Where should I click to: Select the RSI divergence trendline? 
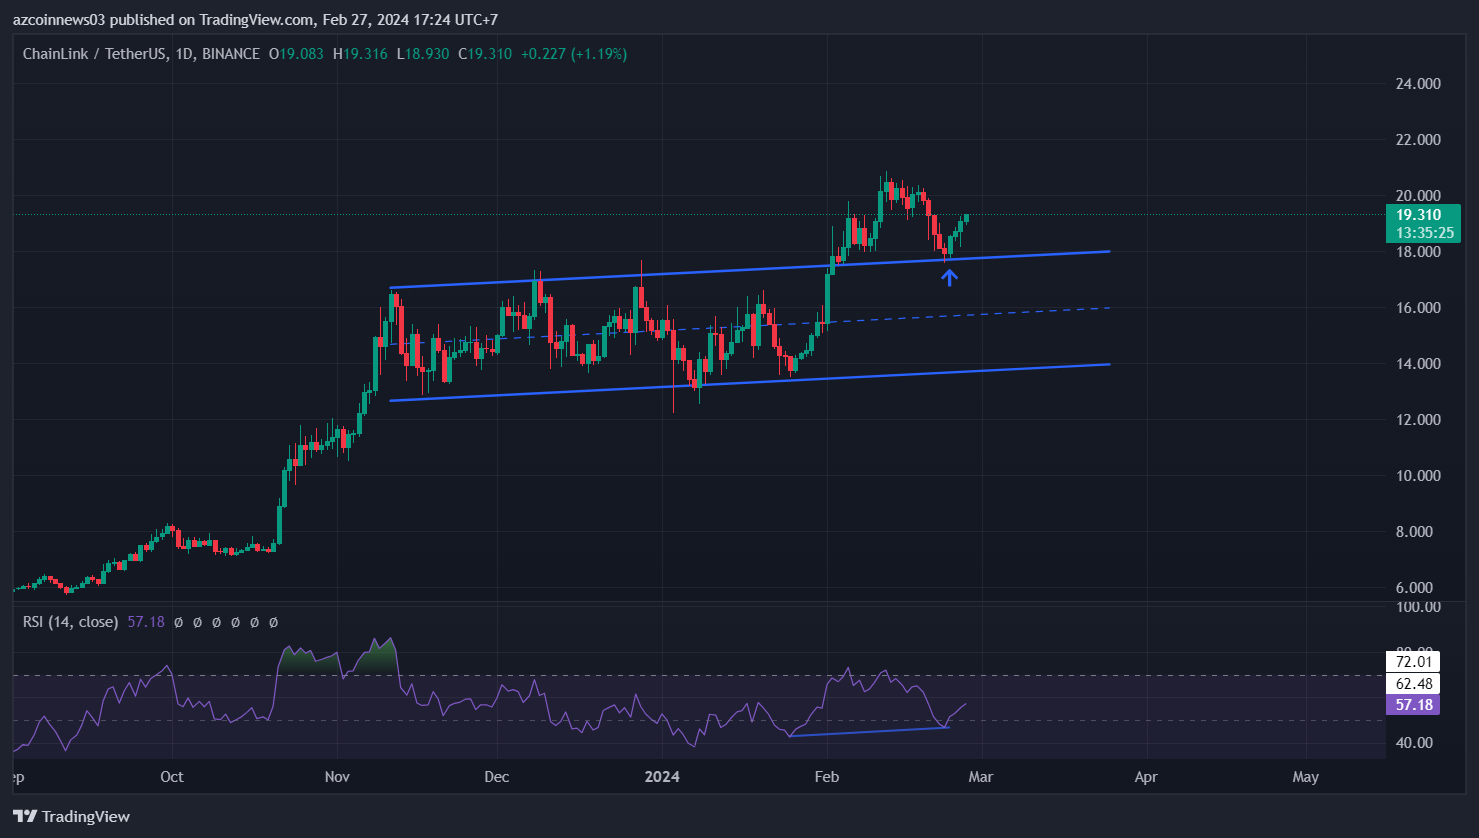pyautogui.click(x=868, y=732)
